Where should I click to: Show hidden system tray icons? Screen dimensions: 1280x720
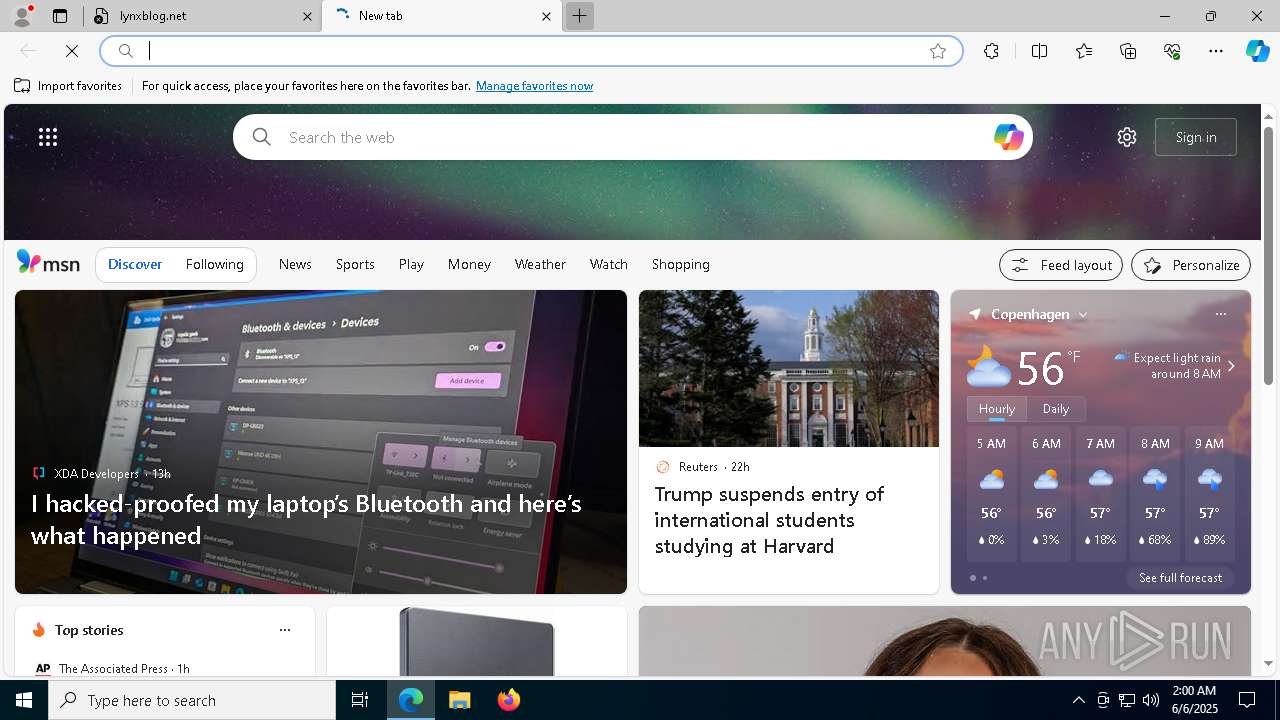tap(1078, 700)
